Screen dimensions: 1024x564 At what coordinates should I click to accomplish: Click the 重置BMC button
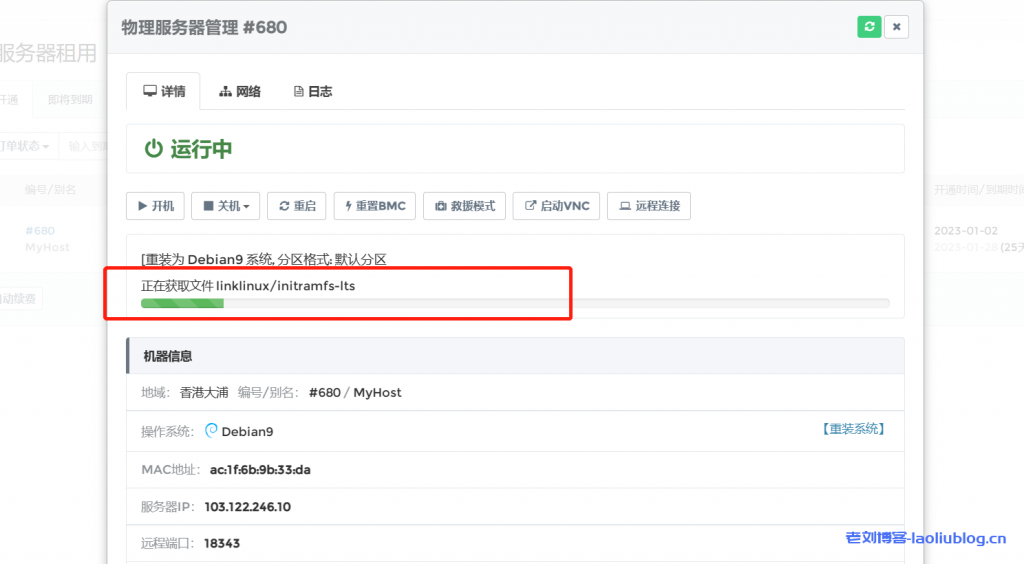375,206
